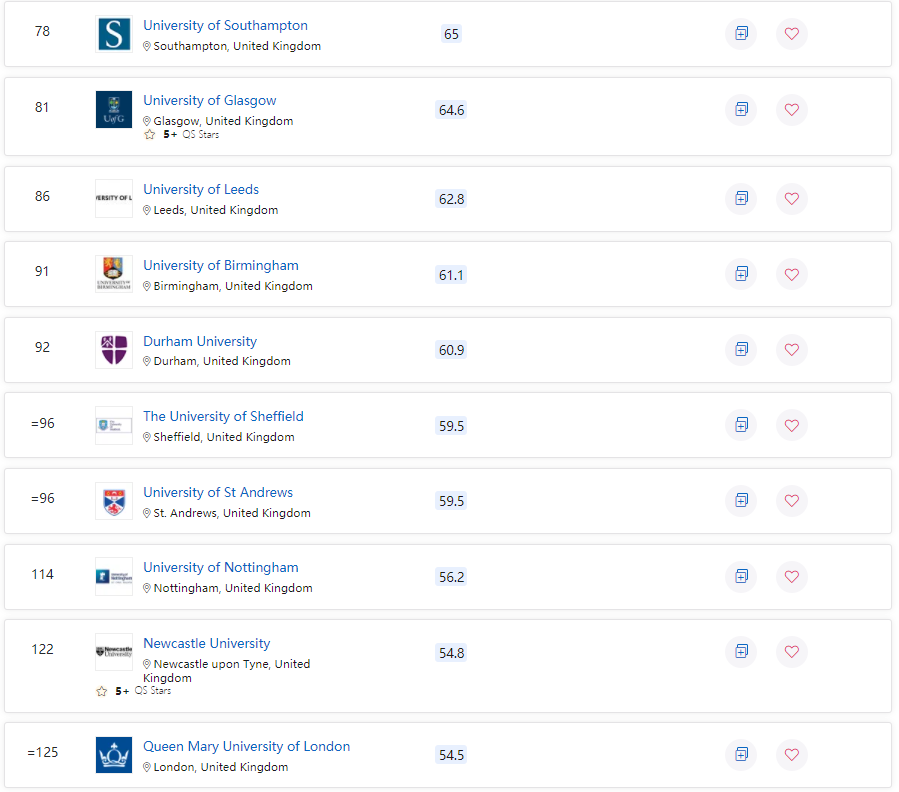Screen dimensions: 899x792
Task: Toggle heart favorite for University of Southampton
Action: coord(792,34)
